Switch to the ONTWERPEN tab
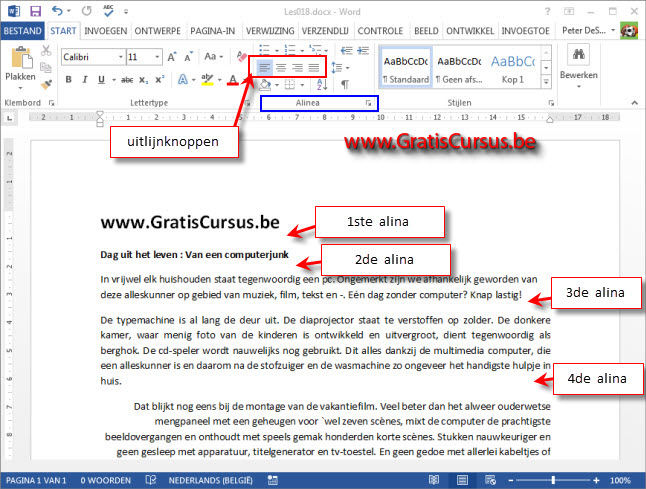This screenshot has height=489, width=646. point(157,31)
